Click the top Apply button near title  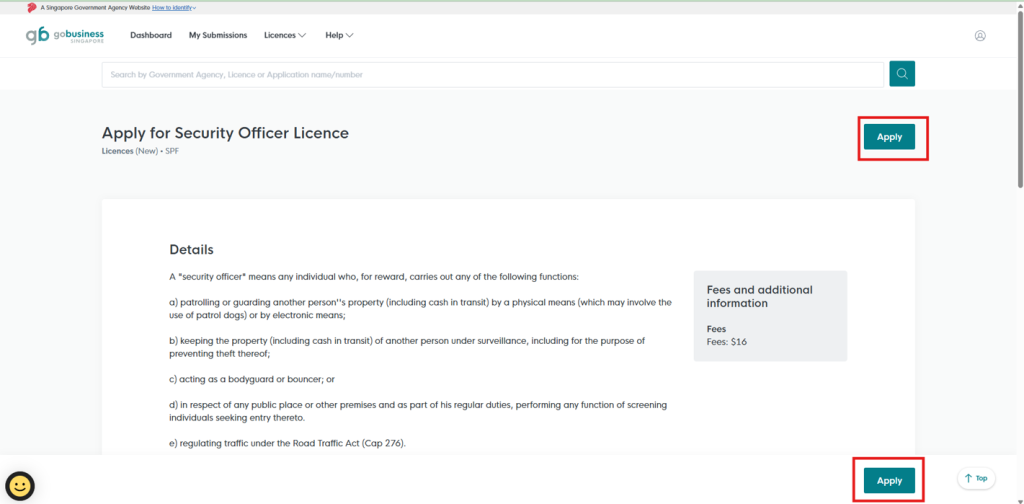tap(889, 137)
